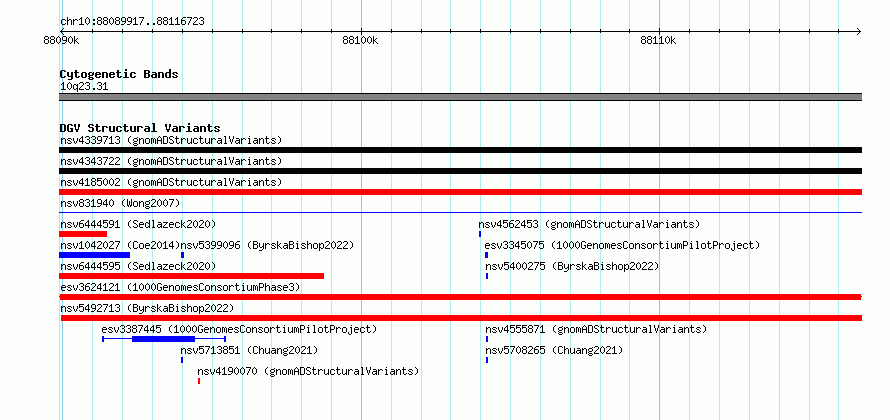Select the nsv4555871 blue marker
This screenshot has height=420, width=890.
point(486,339)
